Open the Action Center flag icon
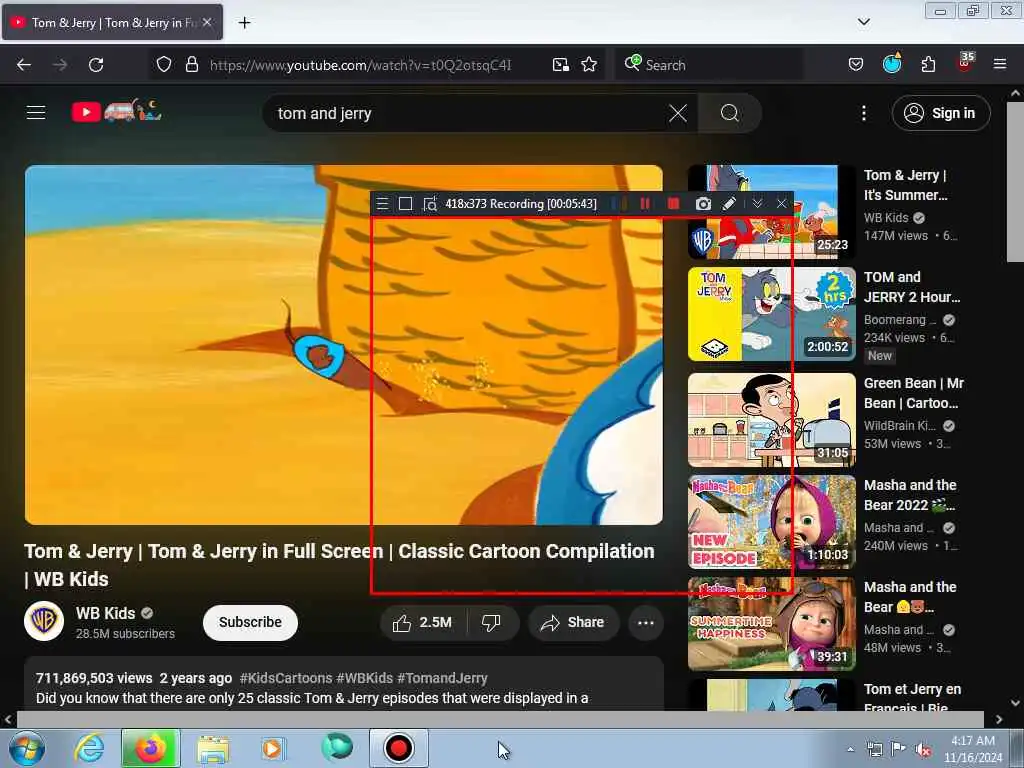The height and width of the screenshot is (768, 1024). coord(899,749)
